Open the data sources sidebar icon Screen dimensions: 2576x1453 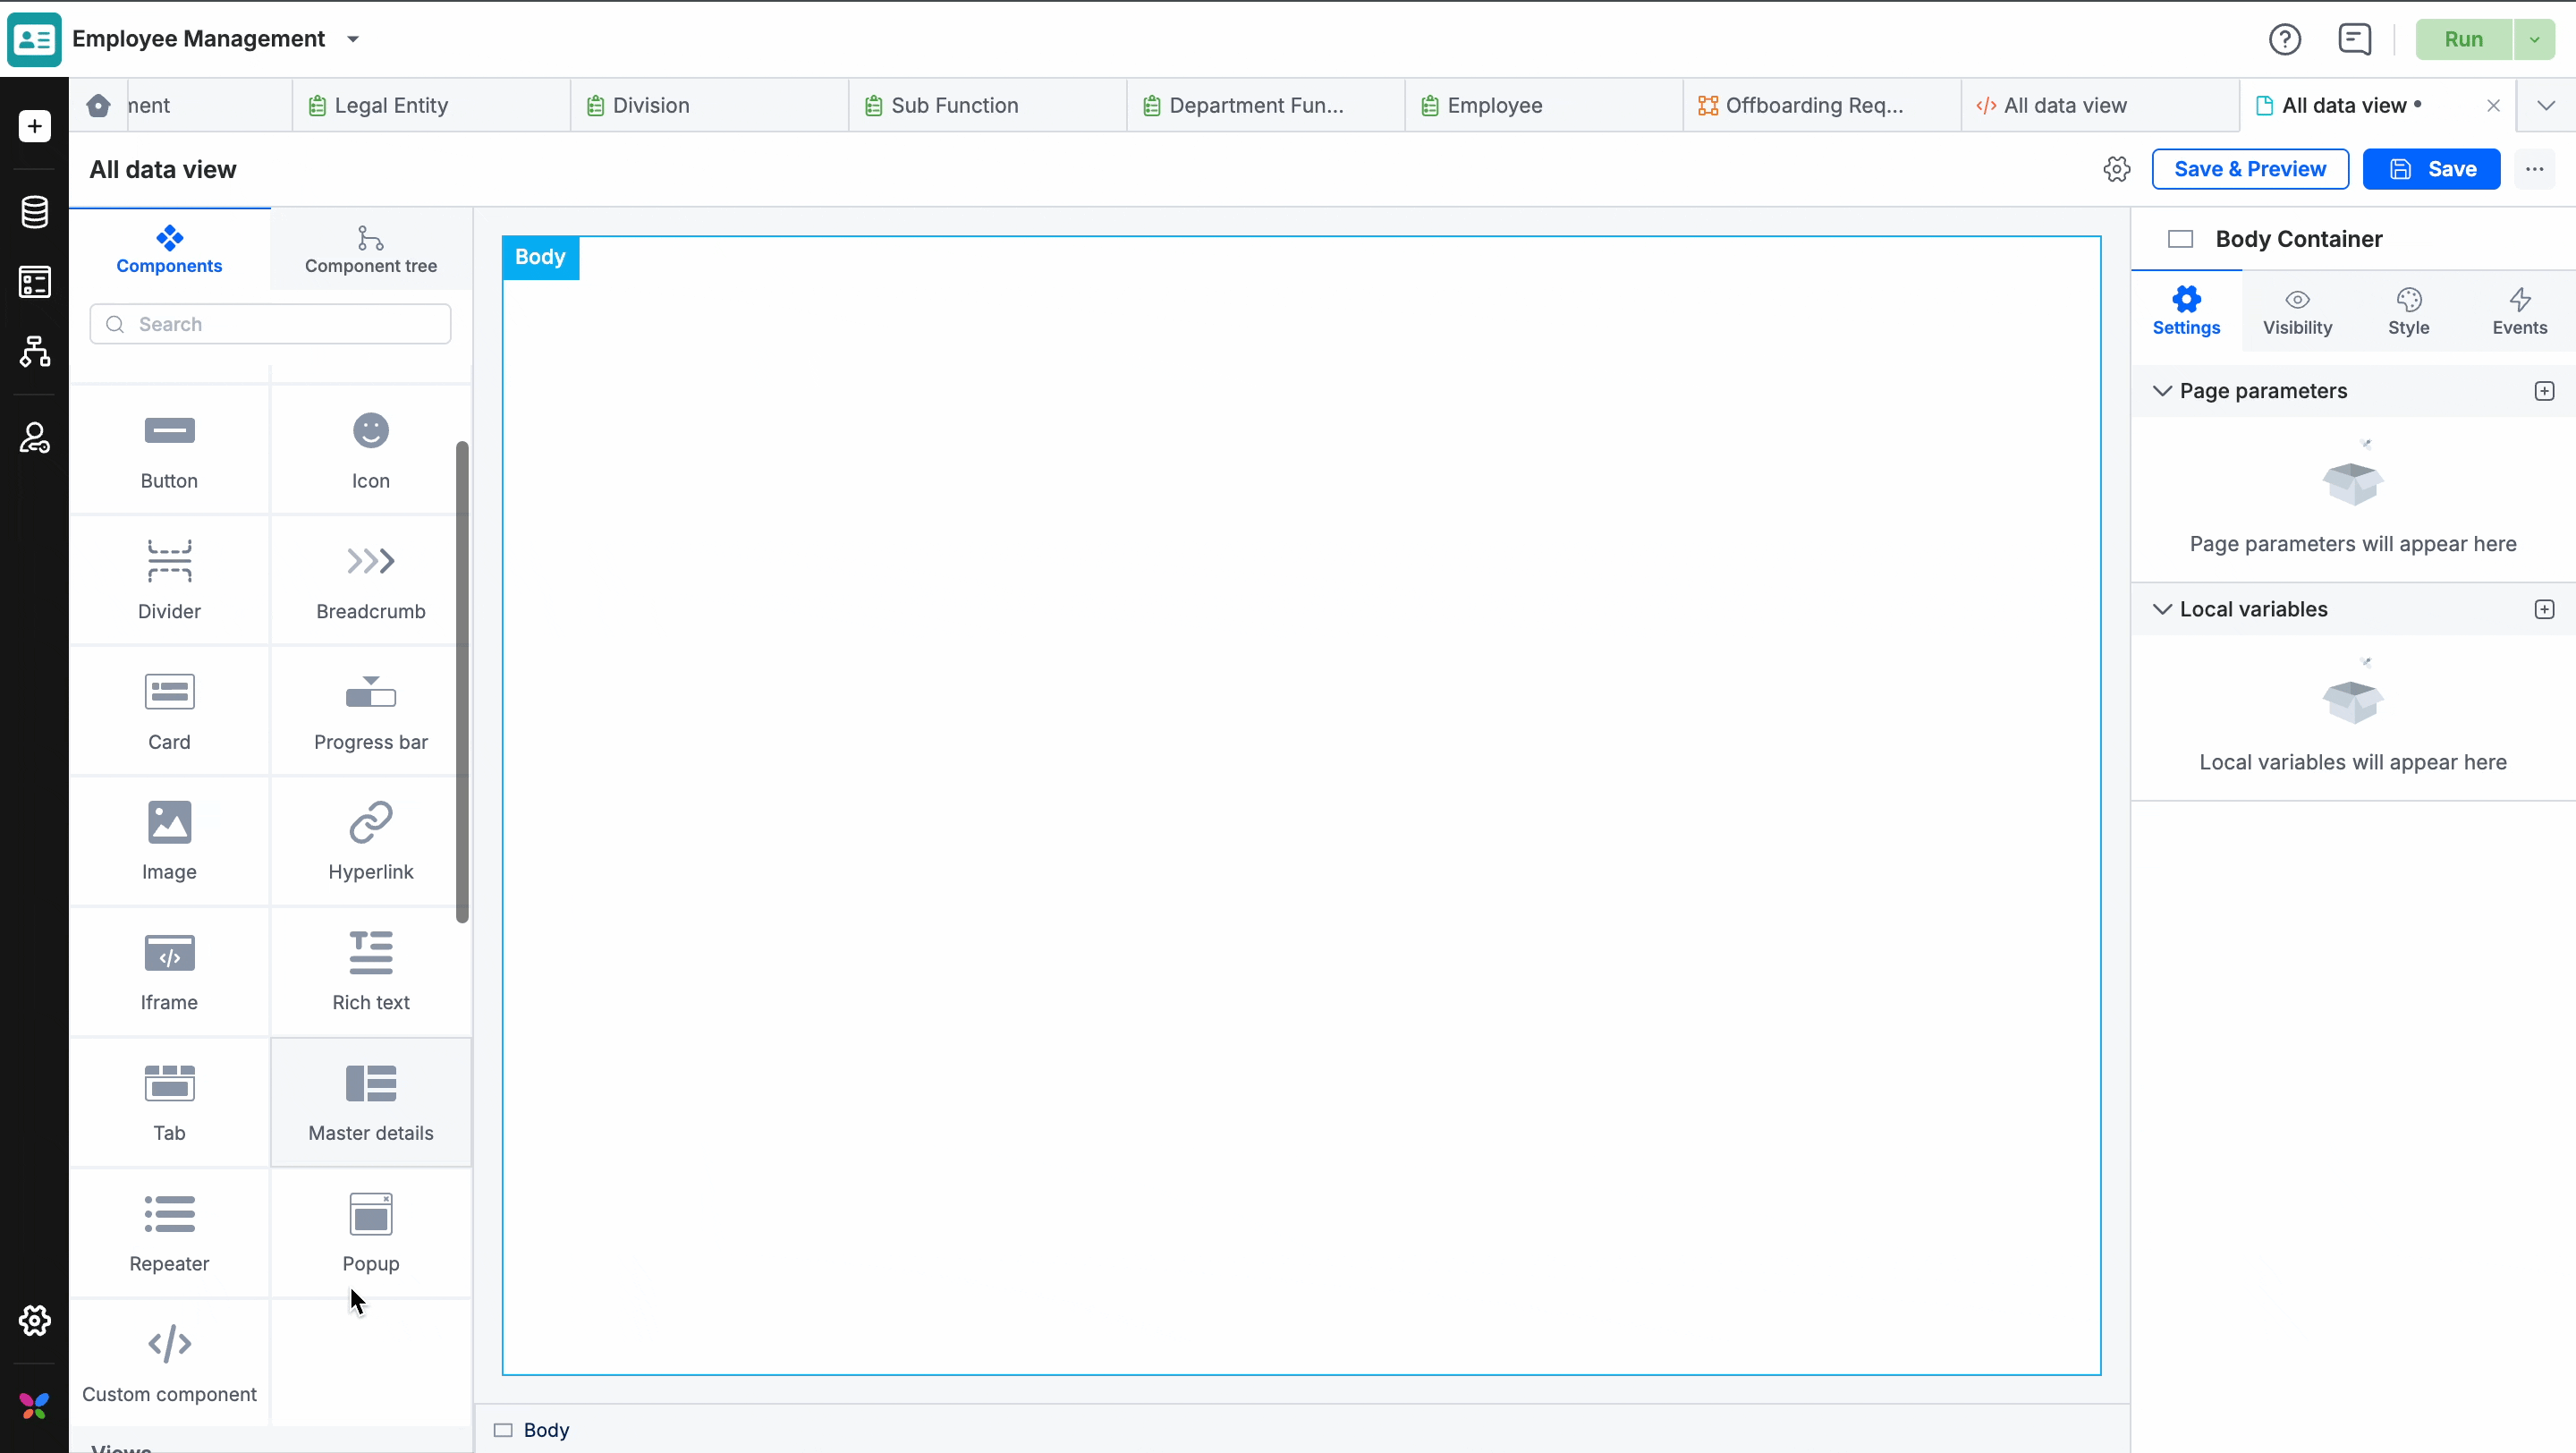[35, 212]
